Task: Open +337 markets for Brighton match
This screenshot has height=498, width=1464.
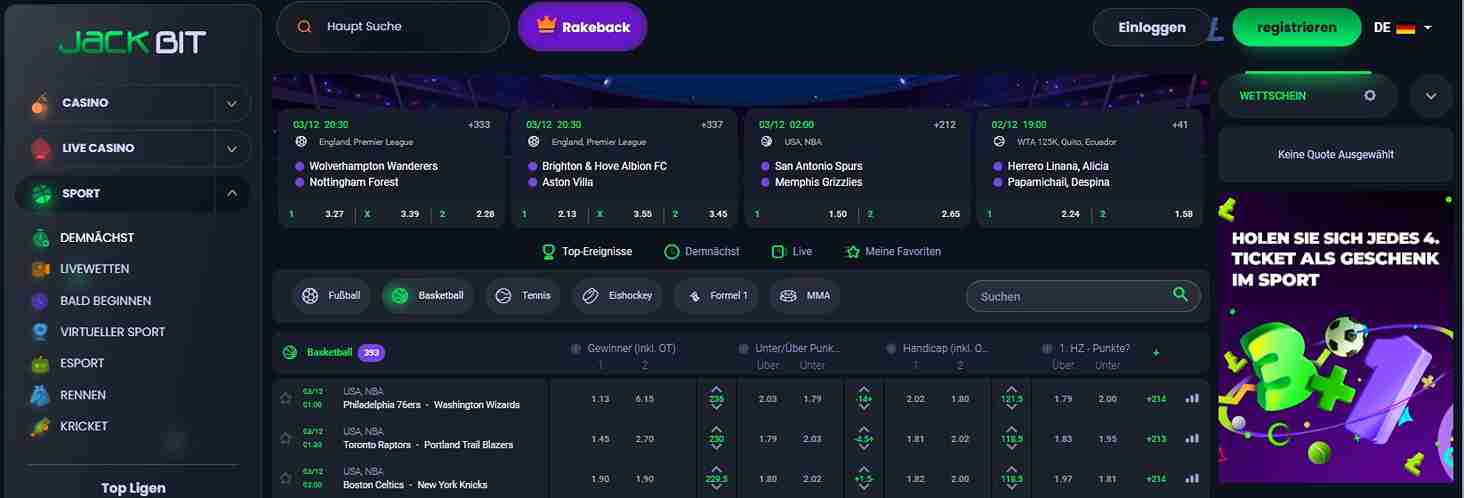Action: point(712,125)
